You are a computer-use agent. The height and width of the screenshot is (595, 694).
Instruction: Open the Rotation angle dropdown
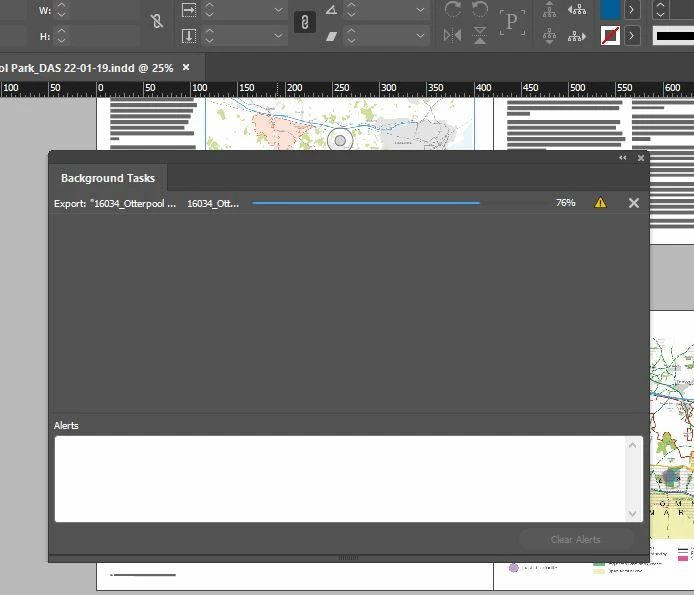point(420,10)
